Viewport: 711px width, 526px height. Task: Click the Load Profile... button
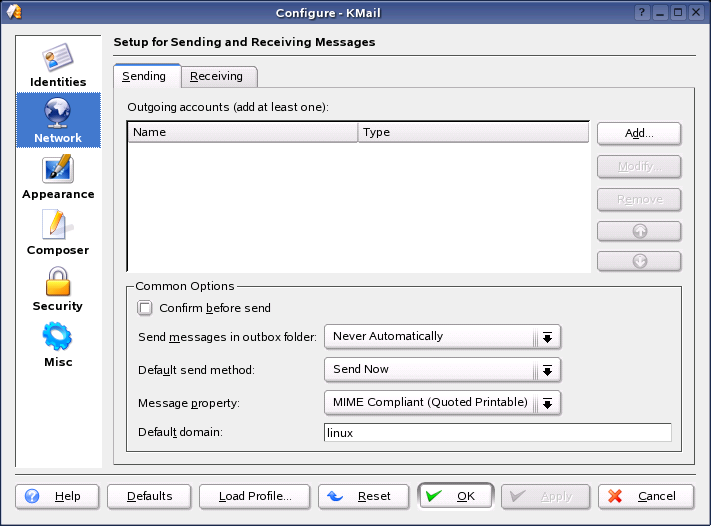[254, 497]
